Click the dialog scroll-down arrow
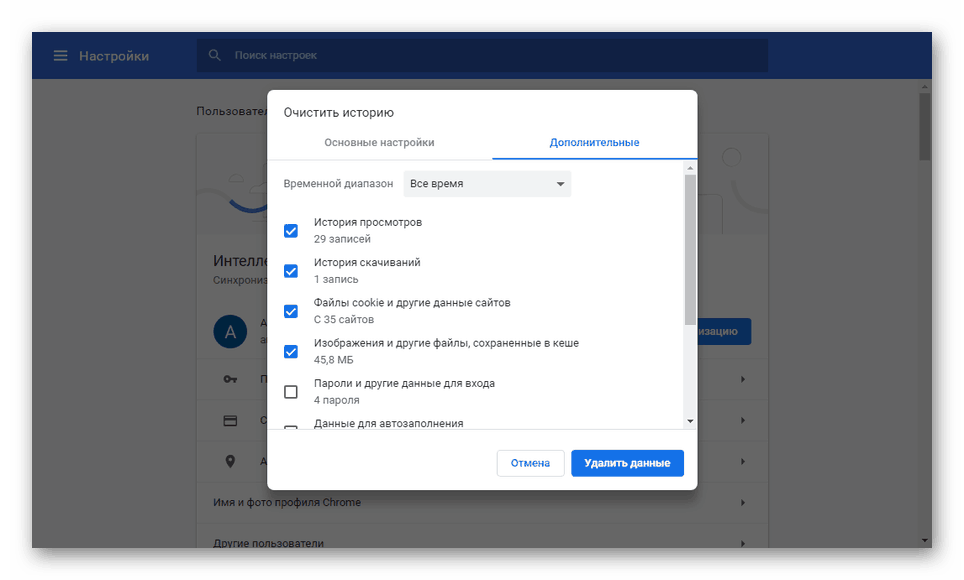The image size is (964, 580). pyautogui.click(x=690, y=421)
